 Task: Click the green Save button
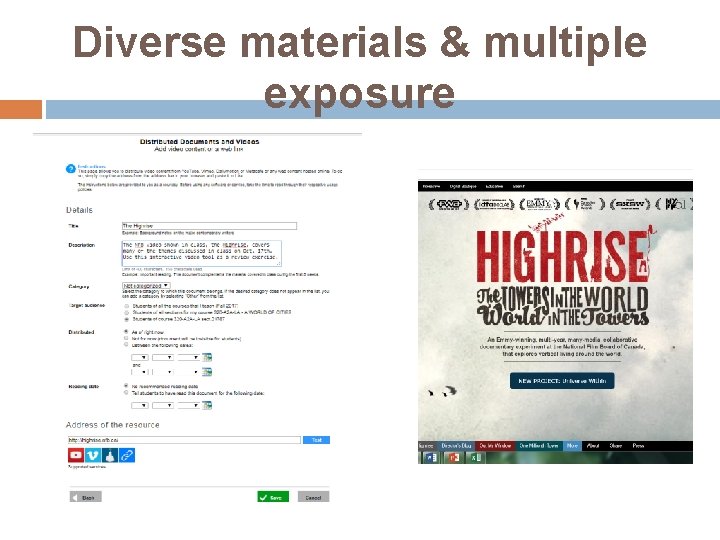273,497
